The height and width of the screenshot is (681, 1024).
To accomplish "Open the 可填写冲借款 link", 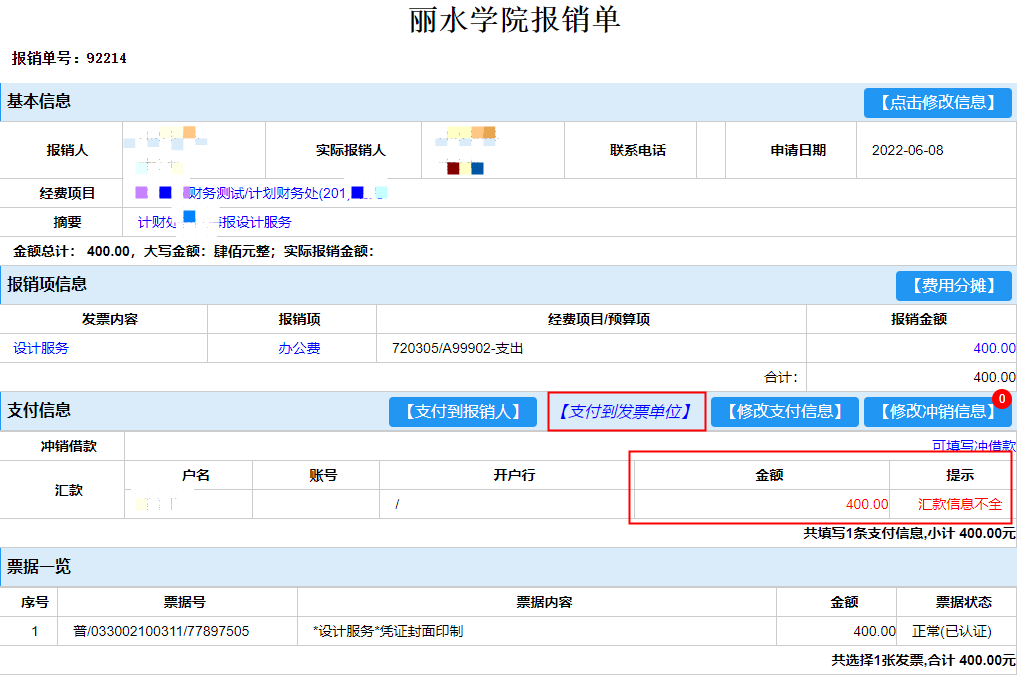I will 974,445.
